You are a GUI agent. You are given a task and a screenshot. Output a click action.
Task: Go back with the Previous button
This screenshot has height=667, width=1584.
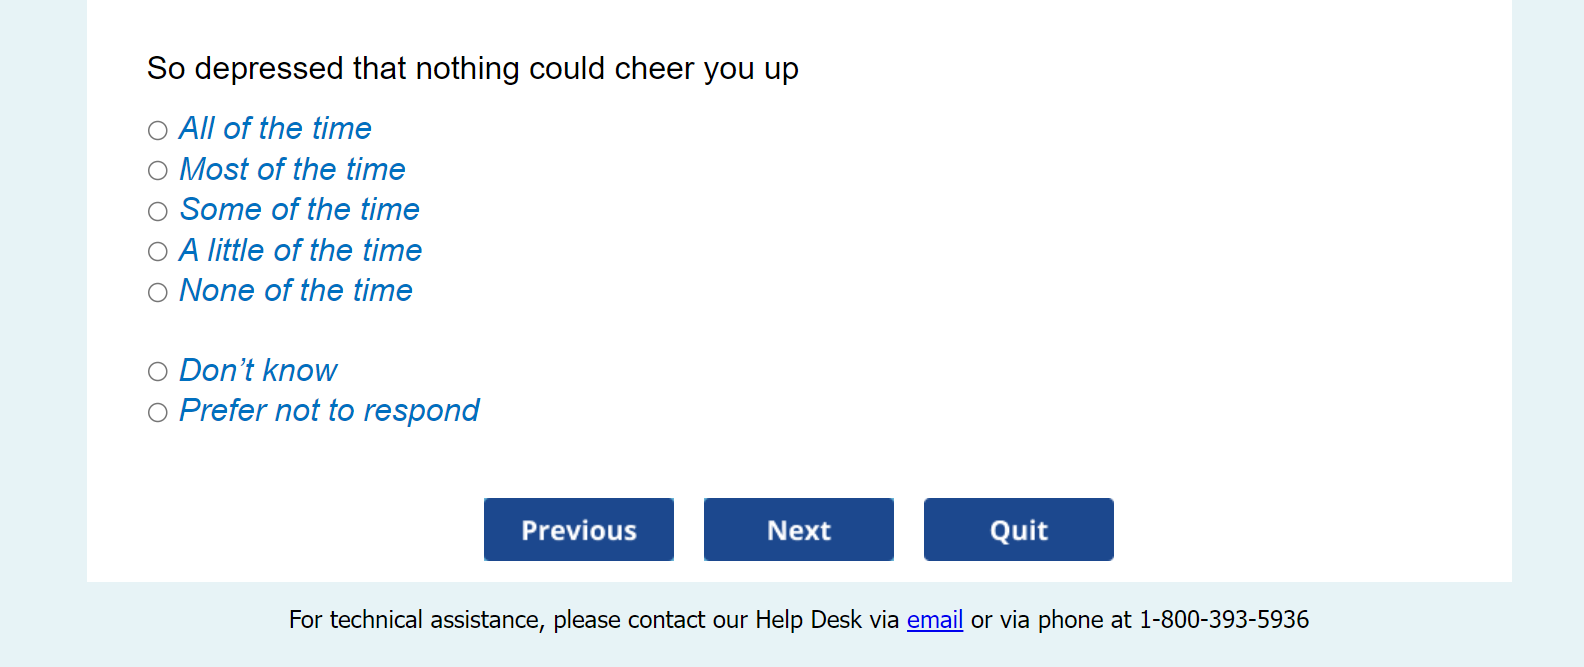[579, 530]
